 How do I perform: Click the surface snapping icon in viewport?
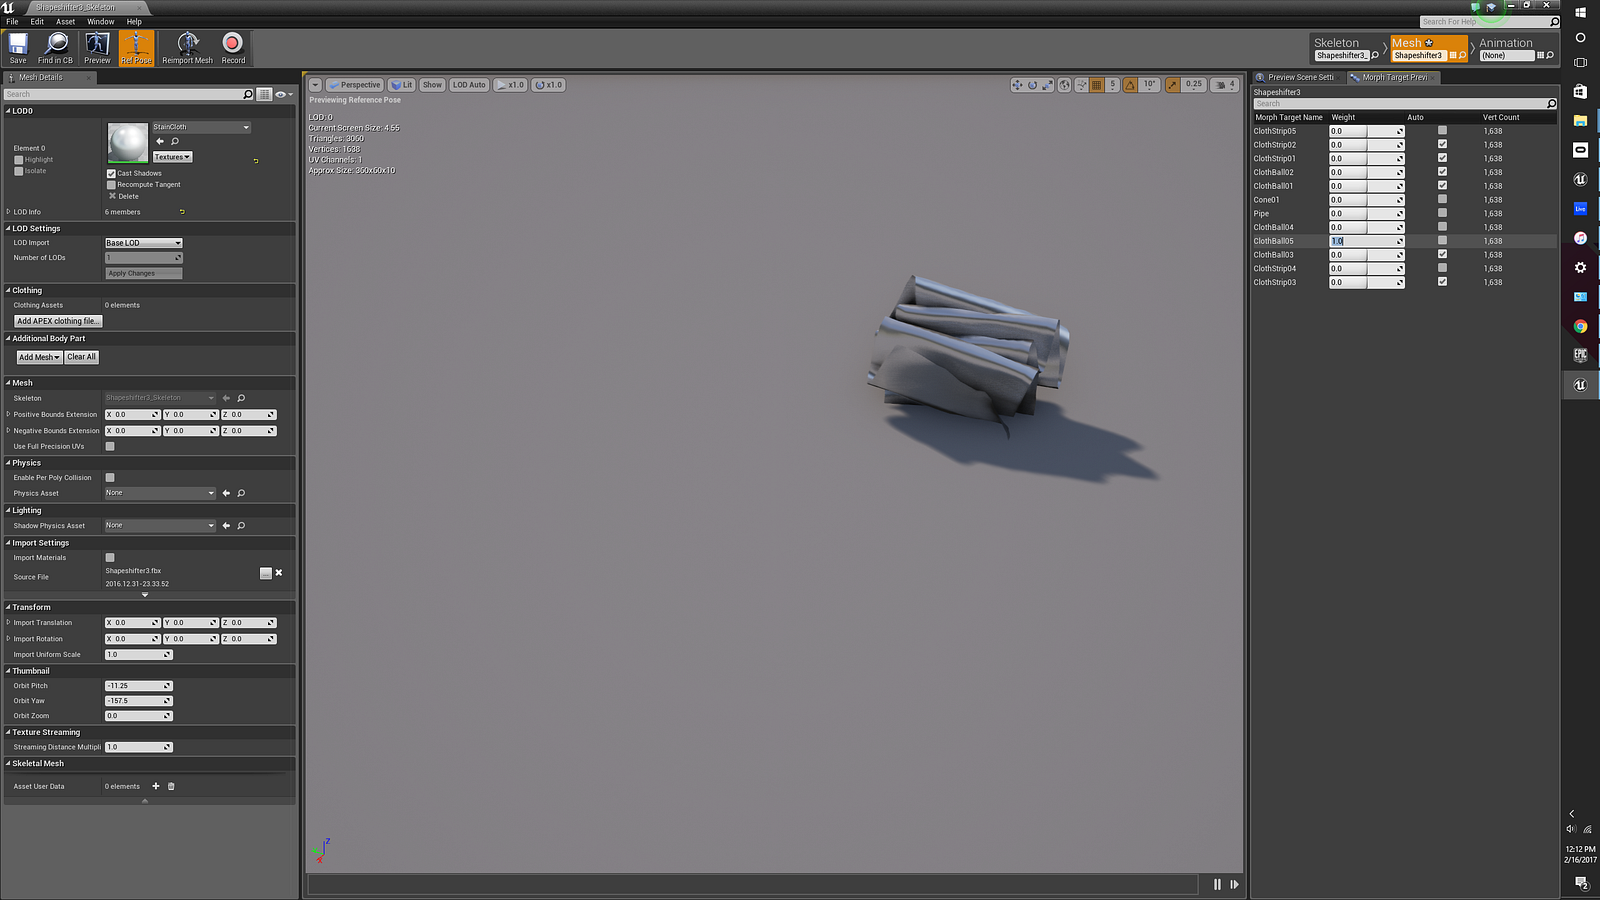(x=1082, y=85)
